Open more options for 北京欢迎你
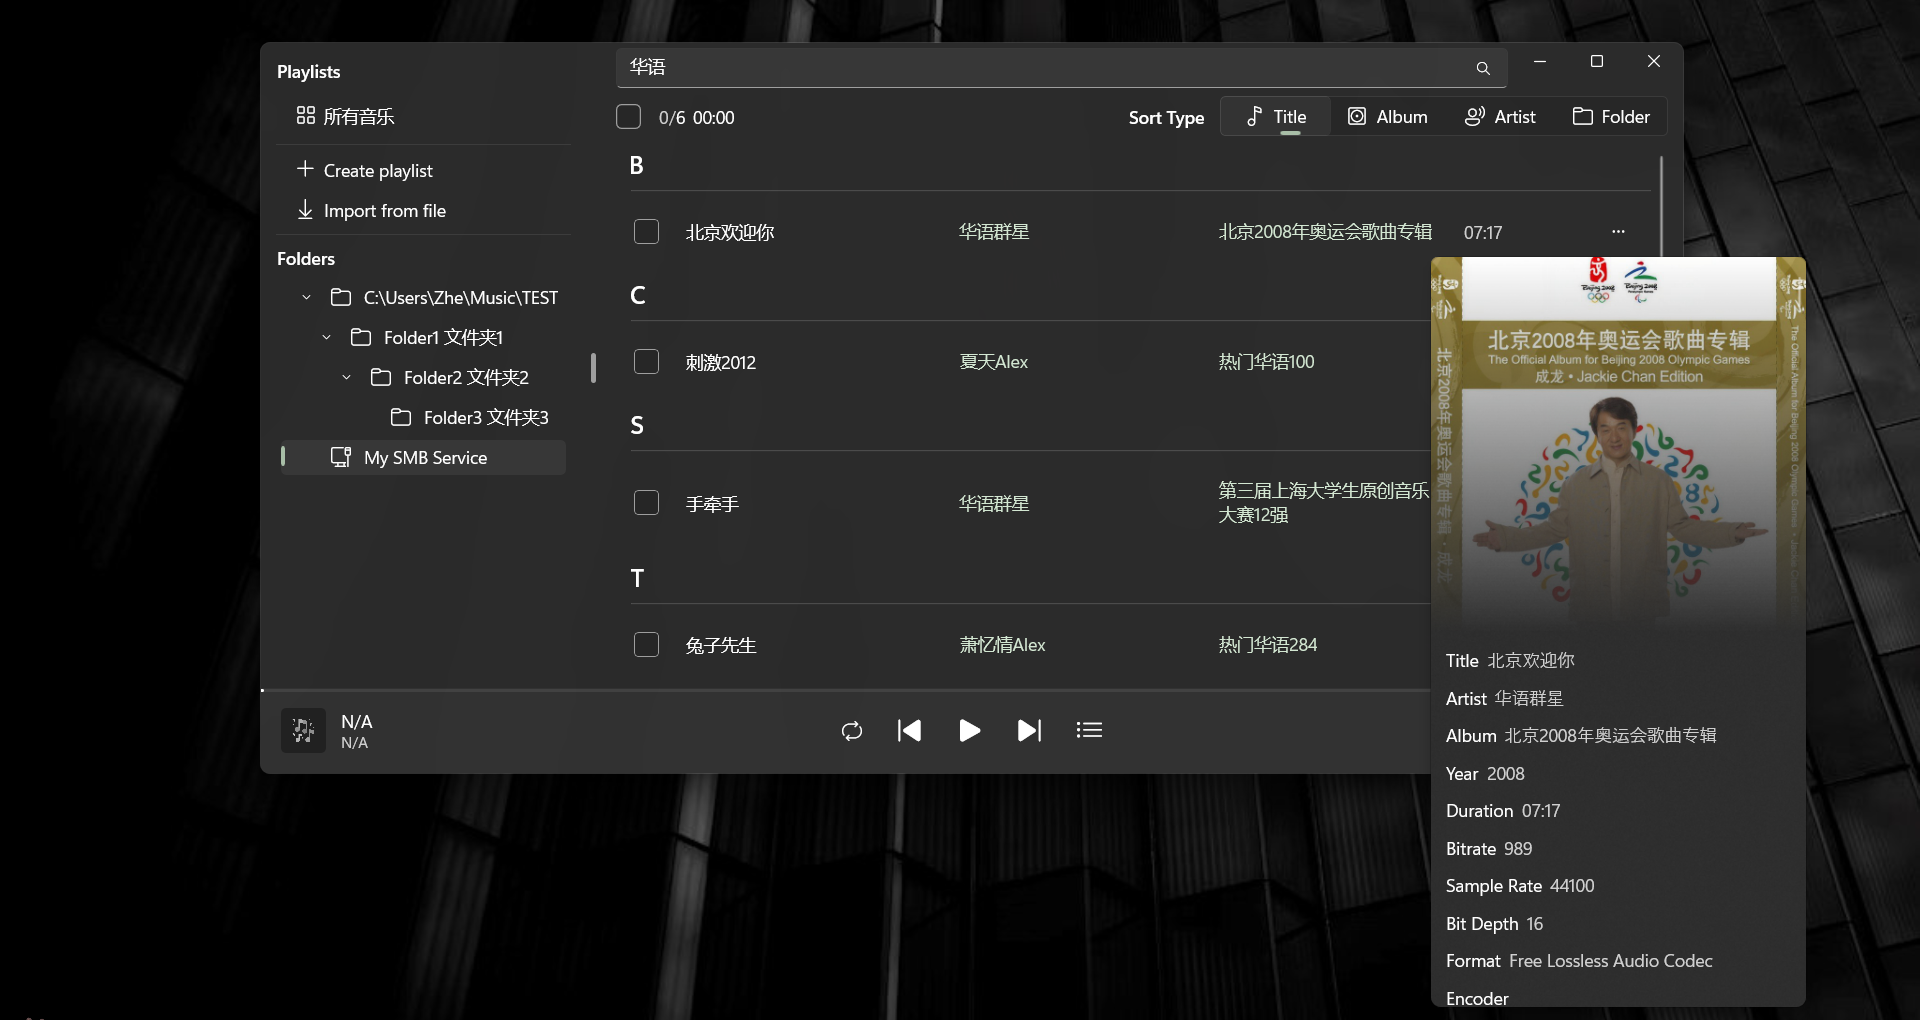1920x1020 pixels. [x=1618, y=232]
